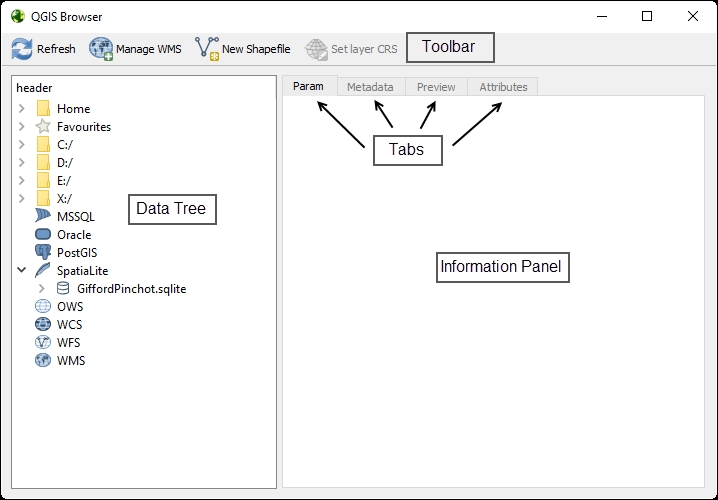Select the Home entry text
Screen dimensions: 718x500
coord(74,109)
